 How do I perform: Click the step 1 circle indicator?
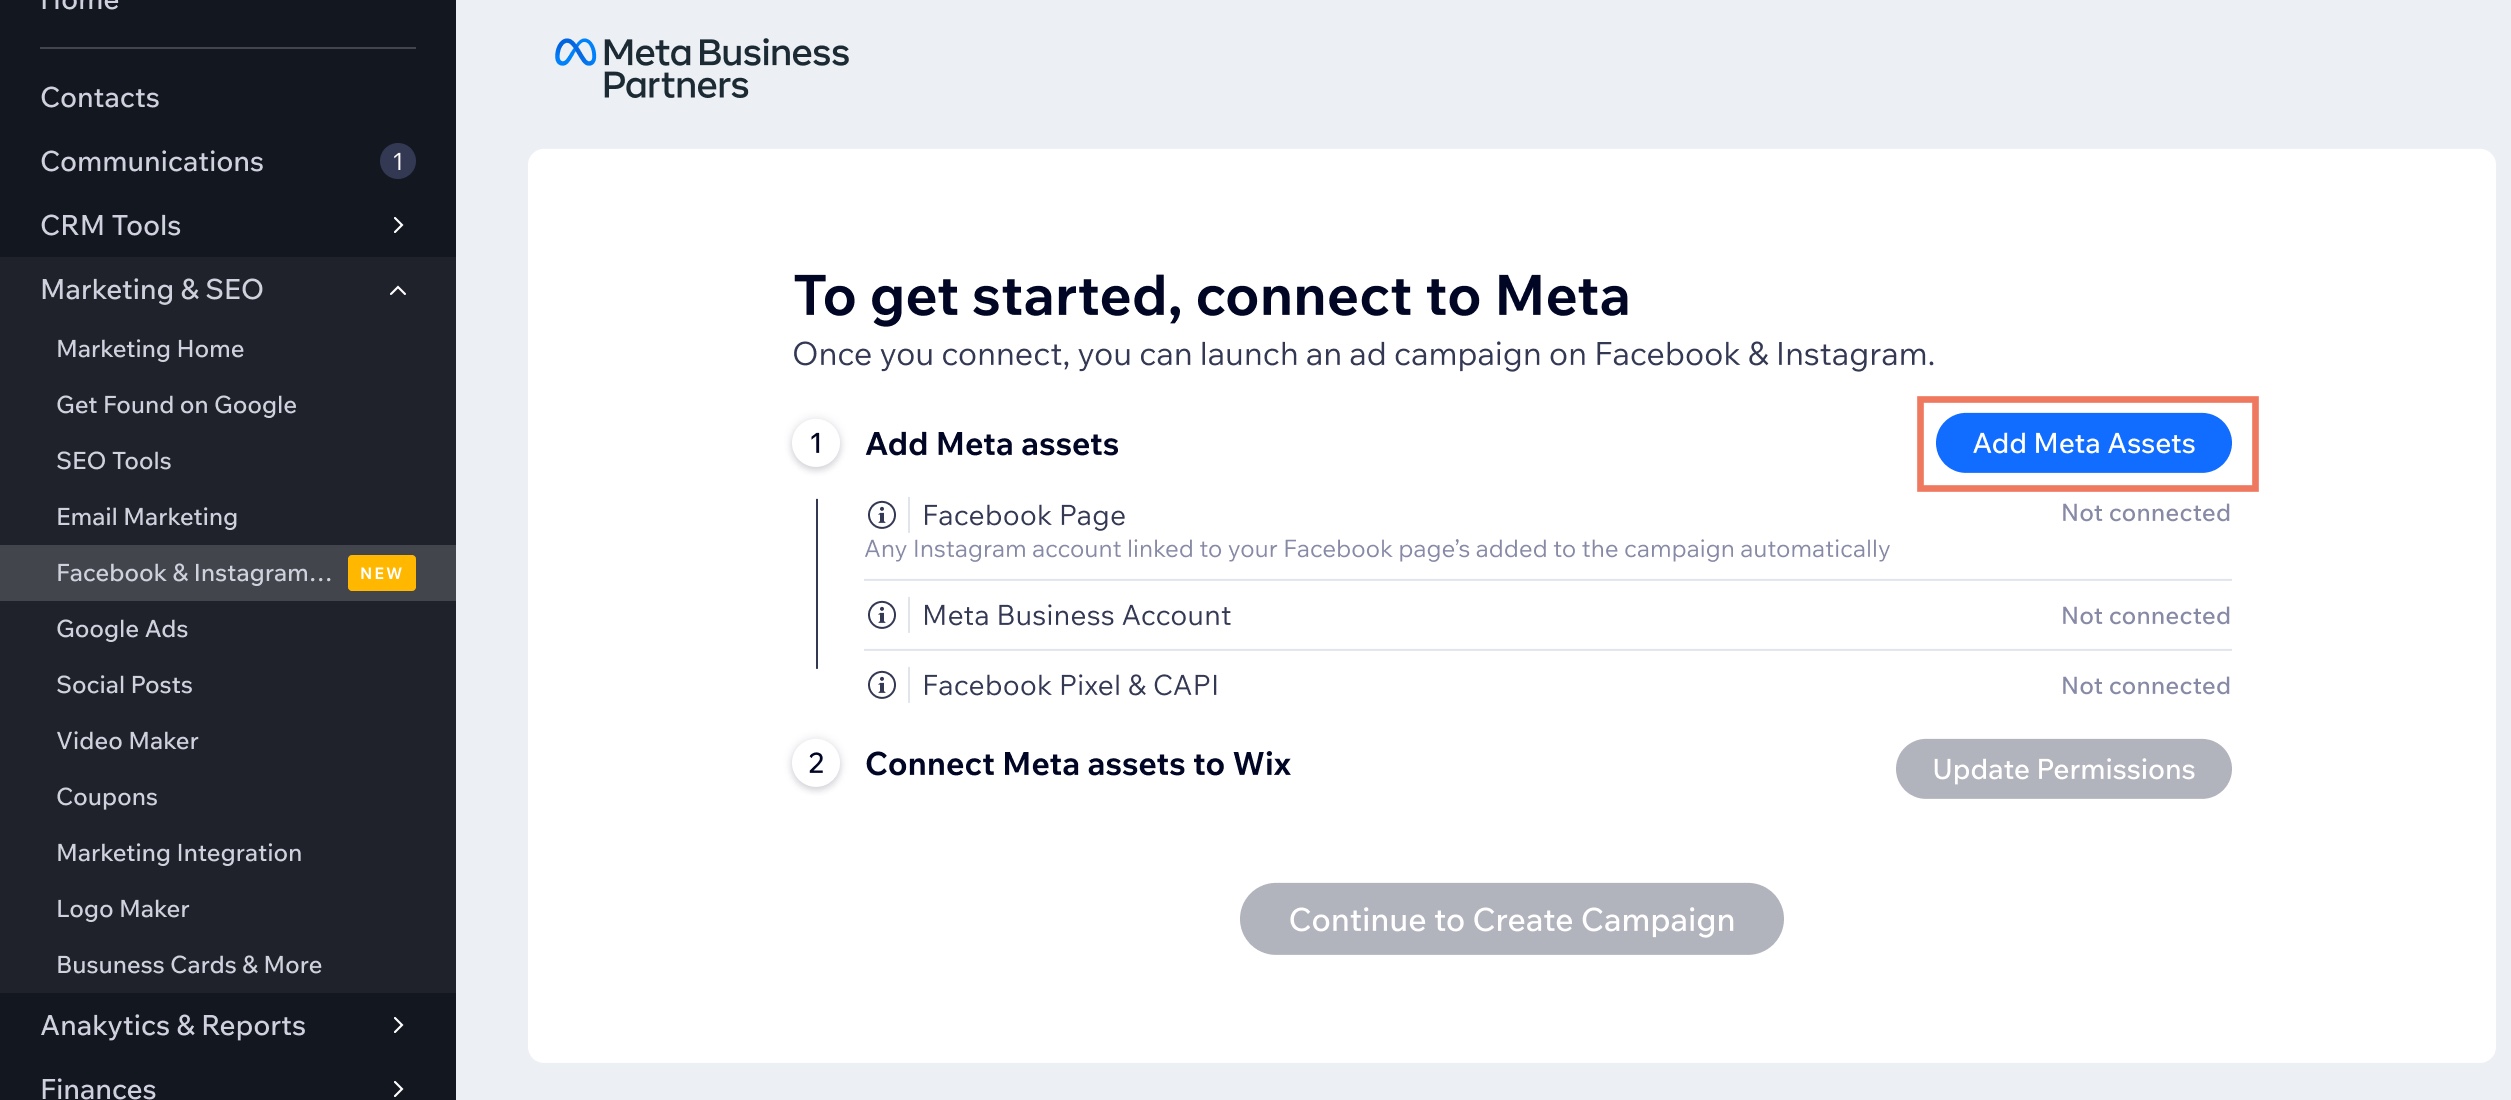(815, 442)
